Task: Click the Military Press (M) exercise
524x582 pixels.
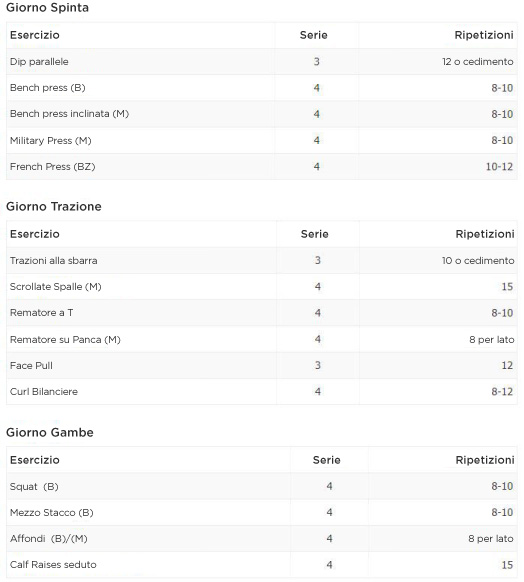Action: [50, 141]
